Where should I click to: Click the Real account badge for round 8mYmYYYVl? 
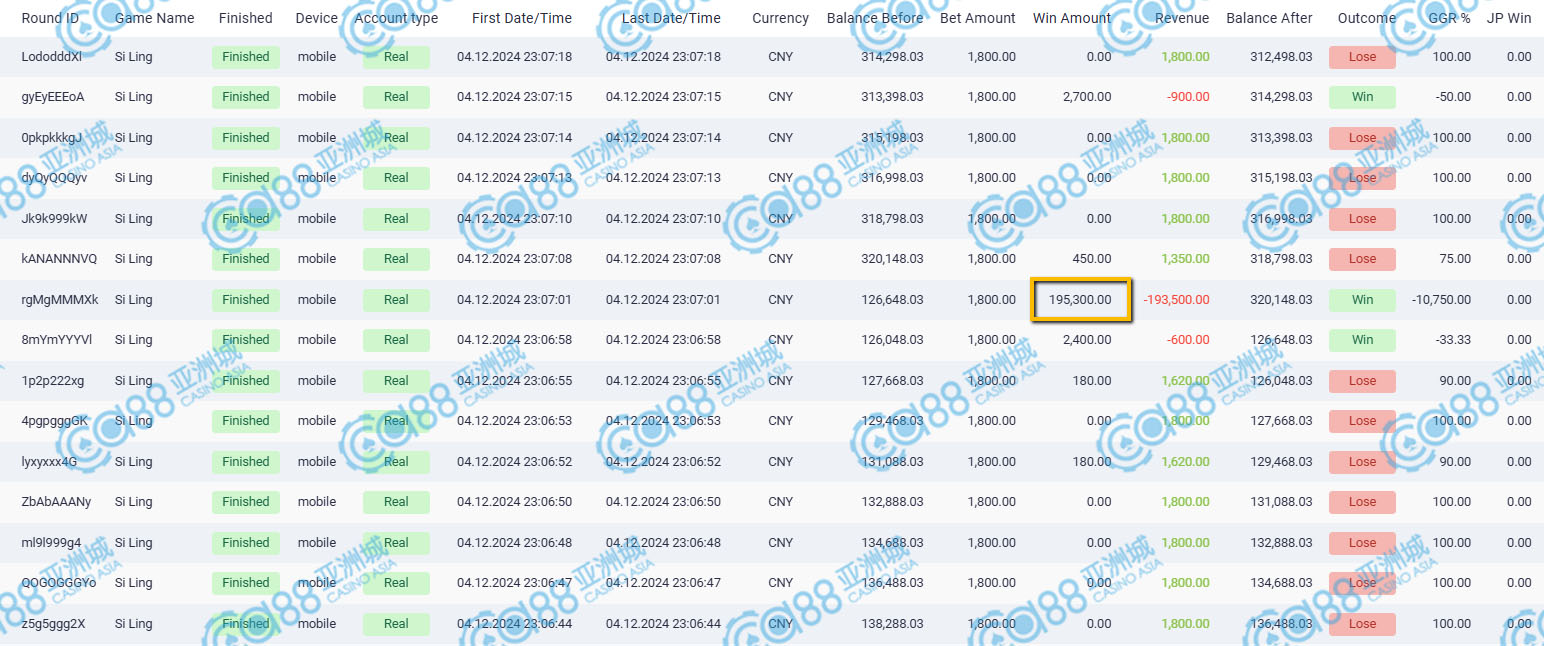pos(396,340)
